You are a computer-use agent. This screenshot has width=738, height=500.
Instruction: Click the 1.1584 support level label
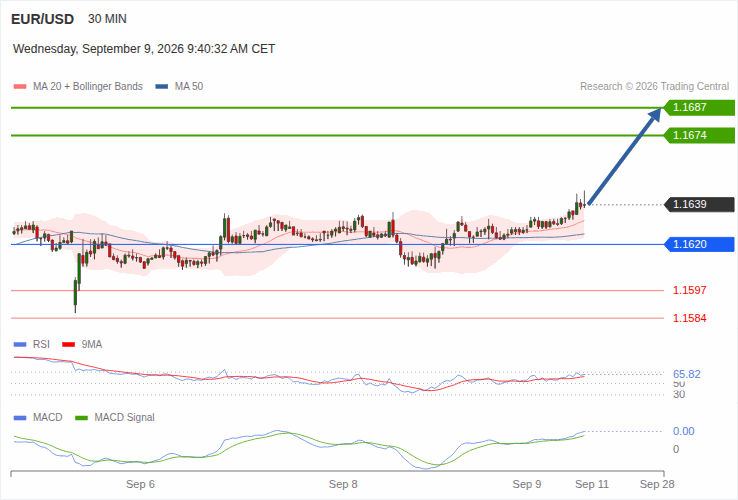pos(690,318)
